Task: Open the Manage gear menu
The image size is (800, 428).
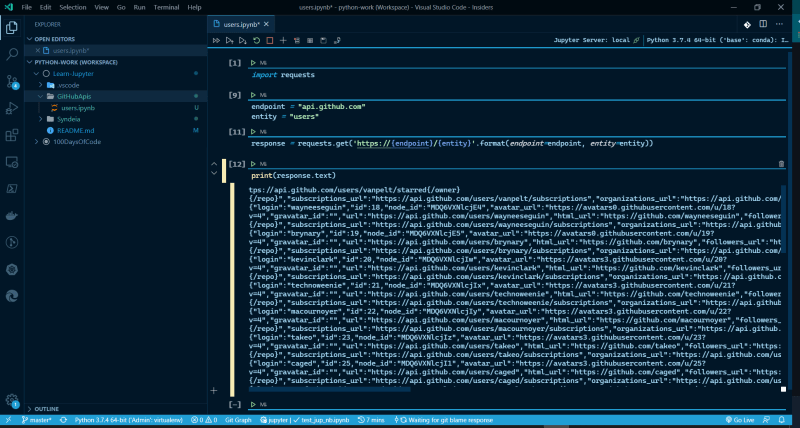Action: pyautogui.click(x=12, y=399)
